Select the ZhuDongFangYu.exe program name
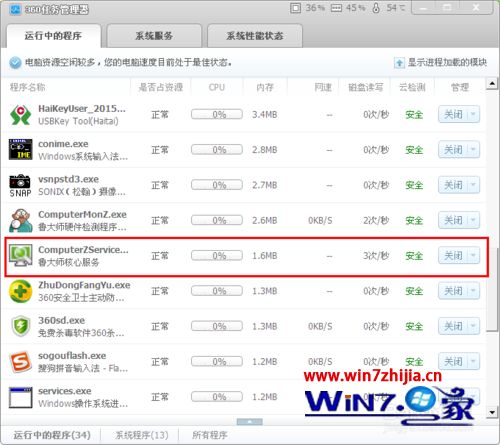This screenshot has width=500, height=445. 84,285
